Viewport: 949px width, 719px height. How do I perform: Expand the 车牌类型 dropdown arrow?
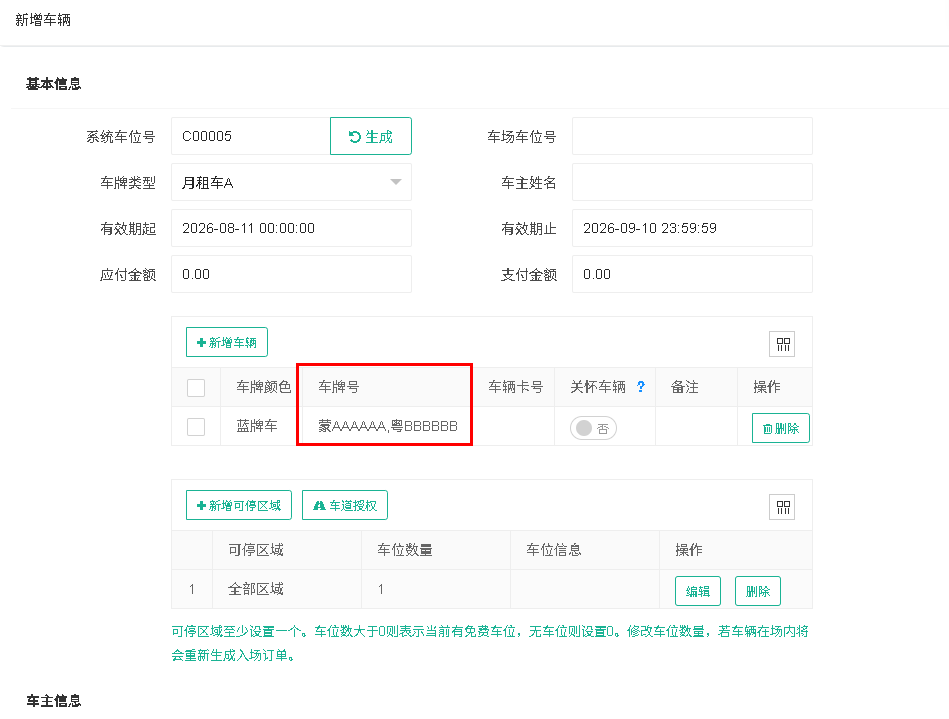tap(396, 182)
